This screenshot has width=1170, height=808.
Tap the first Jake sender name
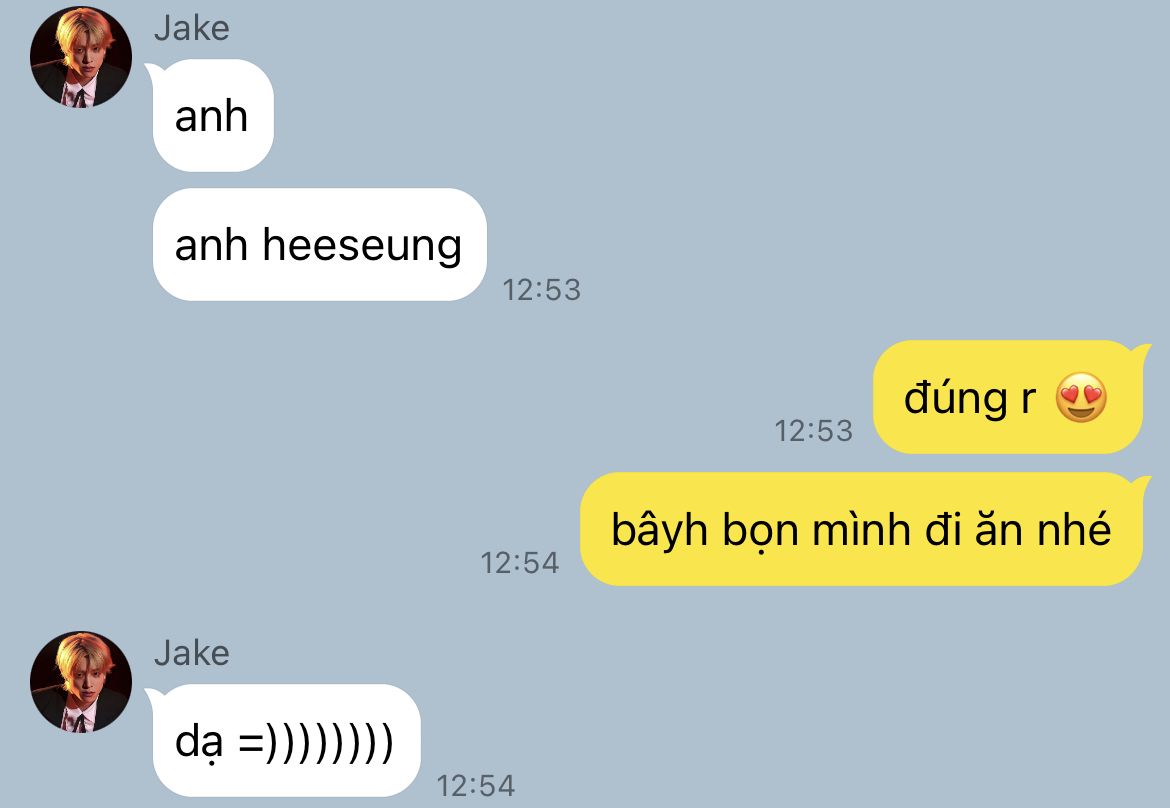tap(192, 29)
